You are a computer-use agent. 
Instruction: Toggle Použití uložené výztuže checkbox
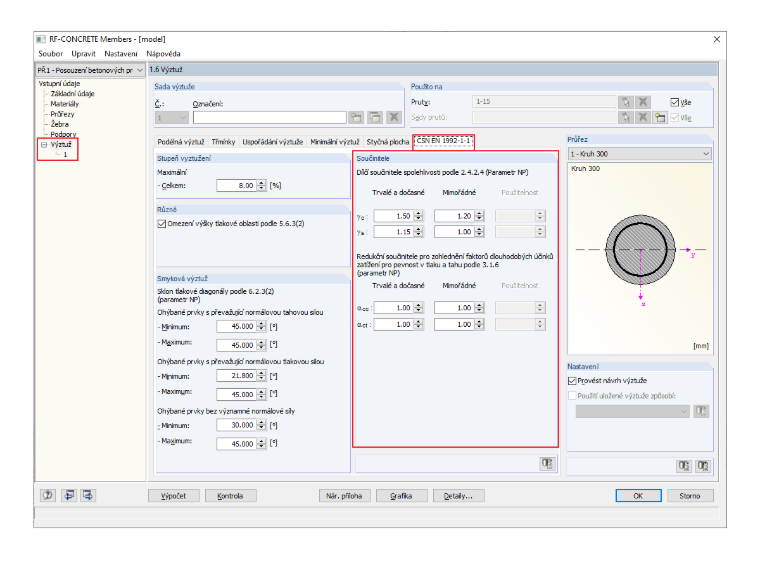pos(572,396)
